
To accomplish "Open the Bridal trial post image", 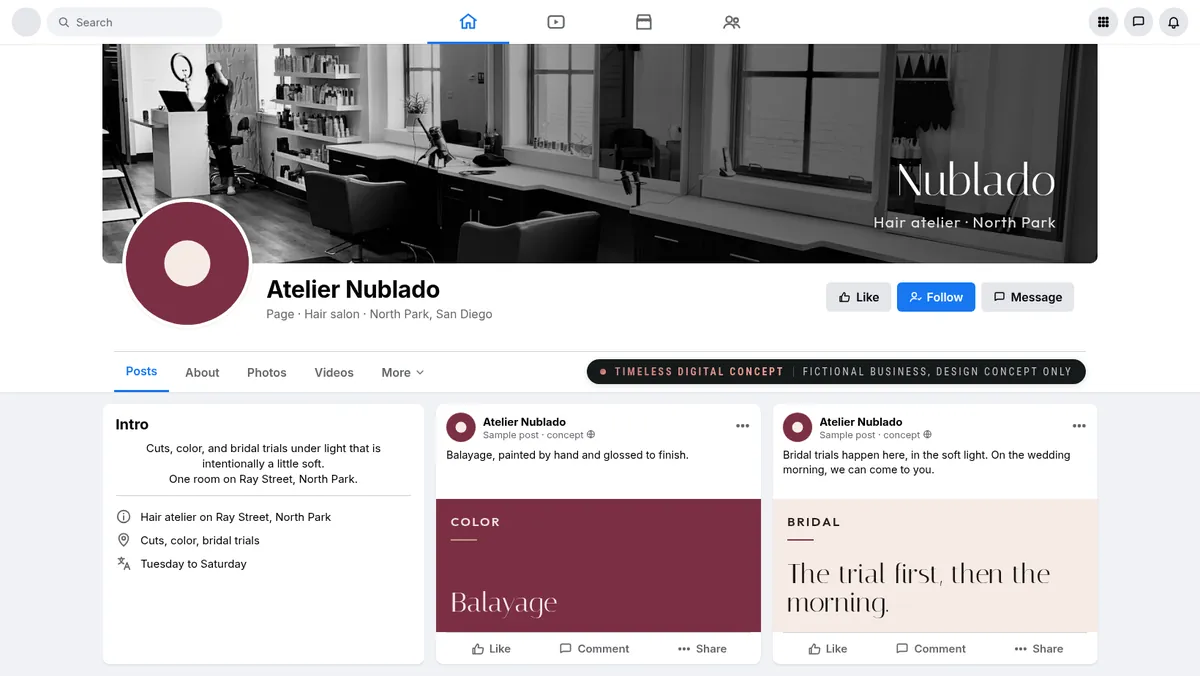I will tap(935, 565).
